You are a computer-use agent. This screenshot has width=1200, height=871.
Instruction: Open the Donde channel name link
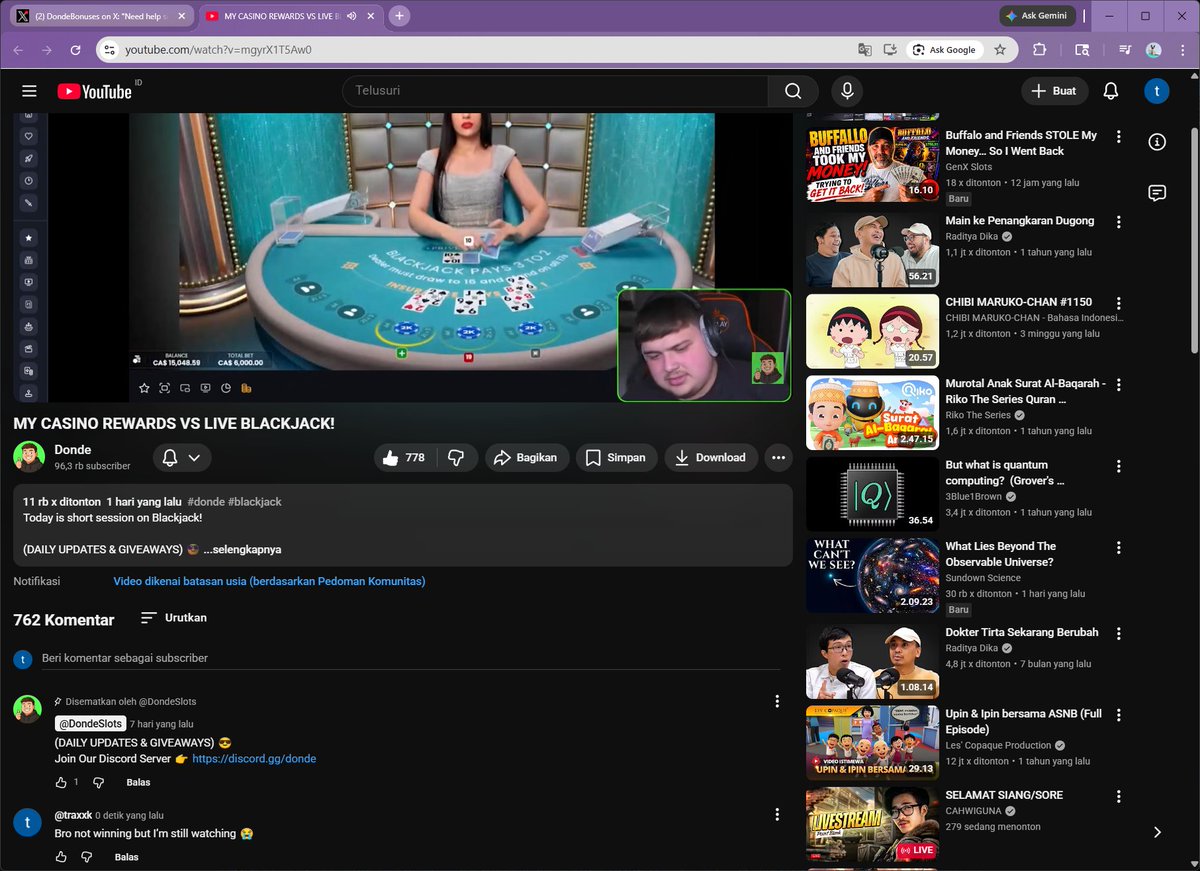tap(73, 450)
